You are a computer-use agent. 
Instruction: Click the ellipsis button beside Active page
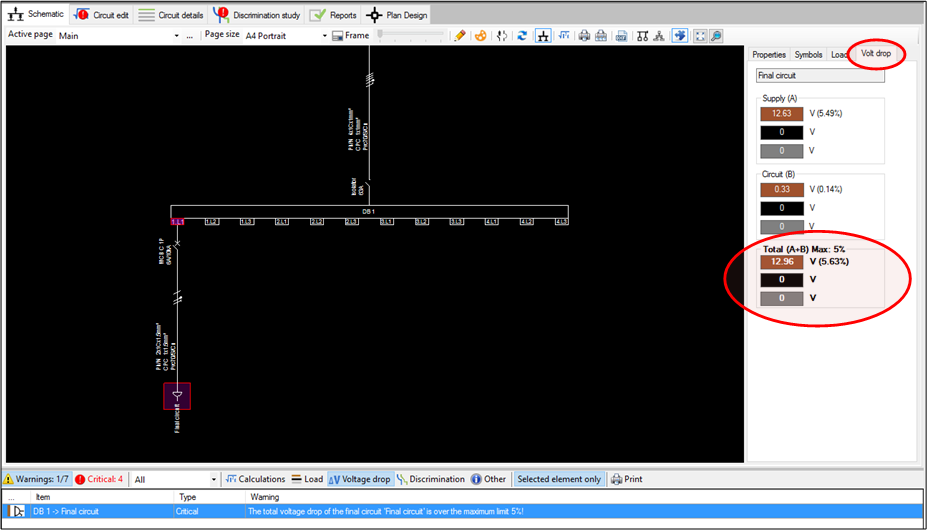(x=190, y=35)
